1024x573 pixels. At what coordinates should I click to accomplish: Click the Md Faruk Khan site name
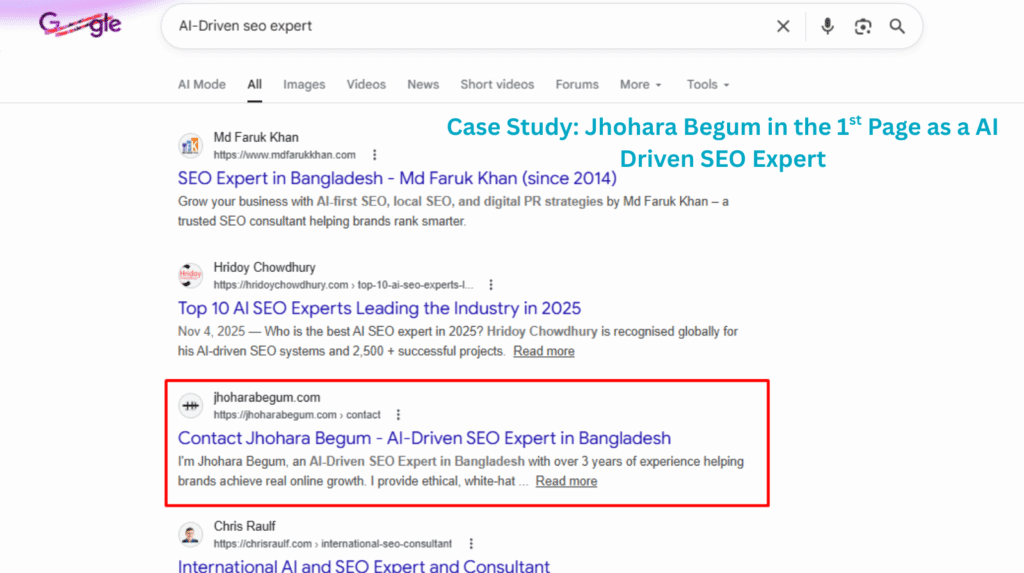tap(256, 137)
